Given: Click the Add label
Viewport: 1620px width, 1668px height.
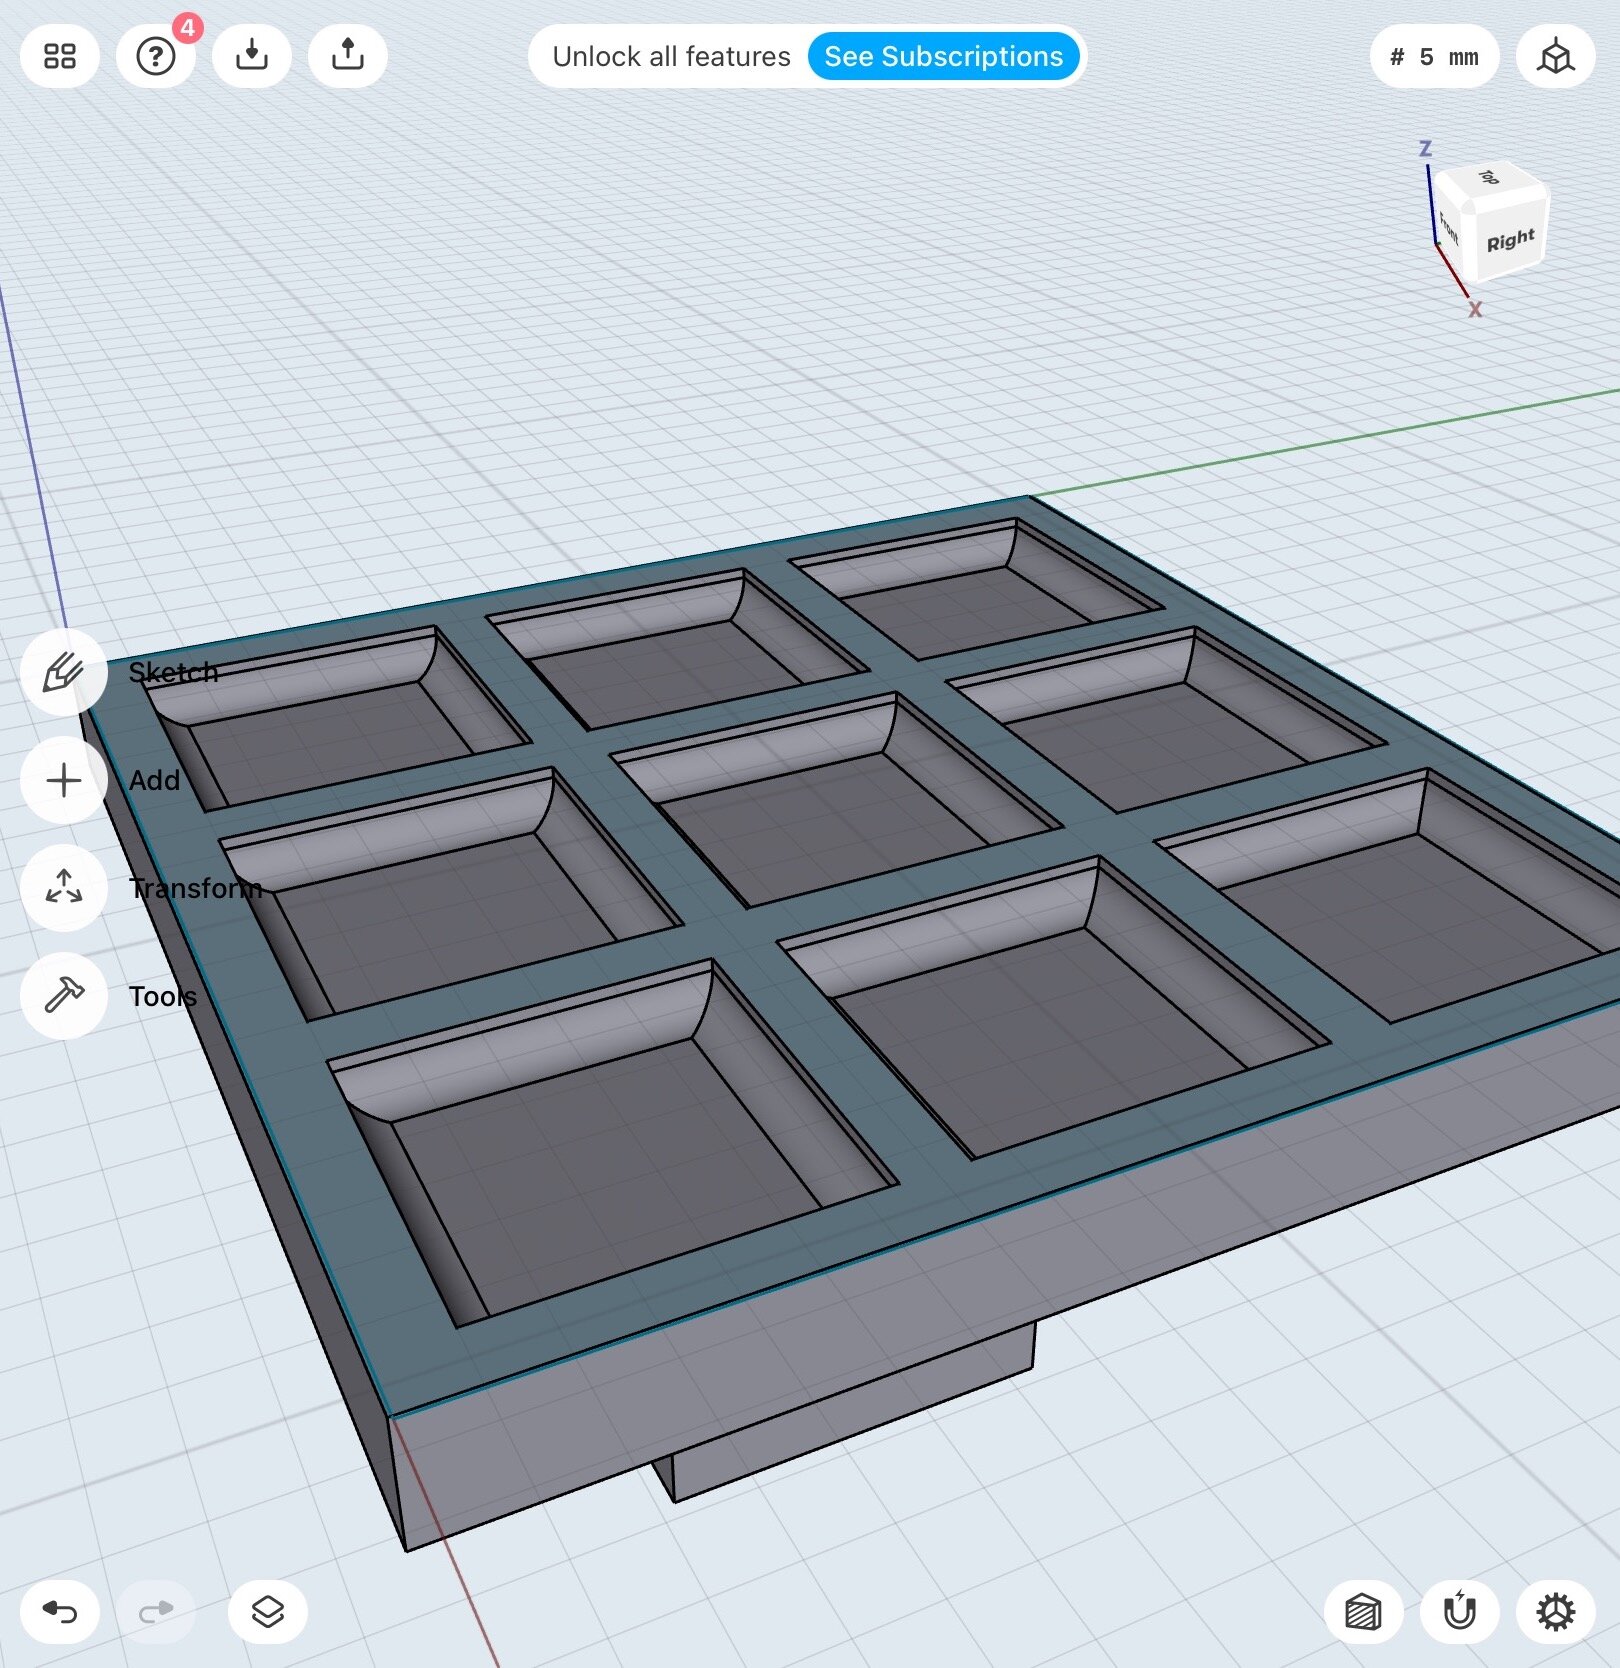Looking at the screenshot, I should coord(154,780).
